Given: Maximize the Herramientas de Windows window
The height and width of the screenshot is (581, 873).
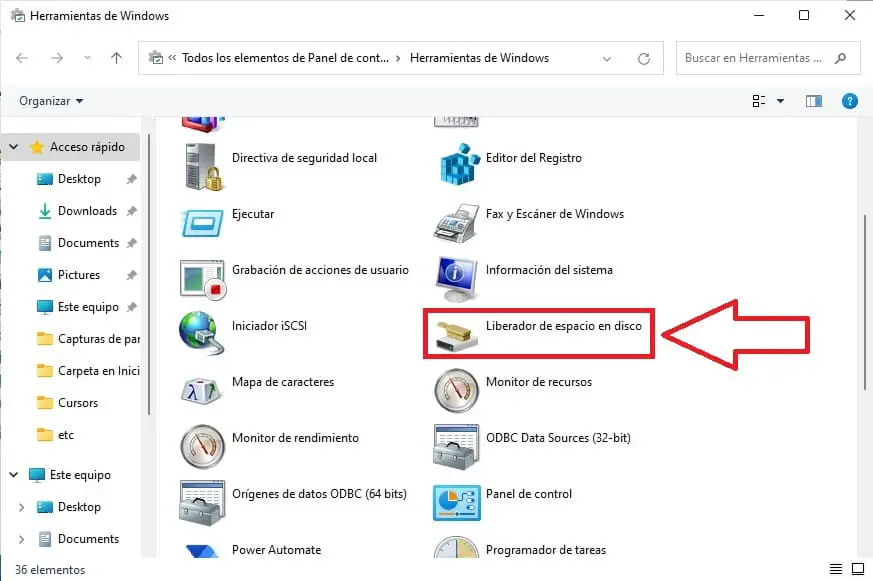Looking at the screenshot, I should [804, 16].
